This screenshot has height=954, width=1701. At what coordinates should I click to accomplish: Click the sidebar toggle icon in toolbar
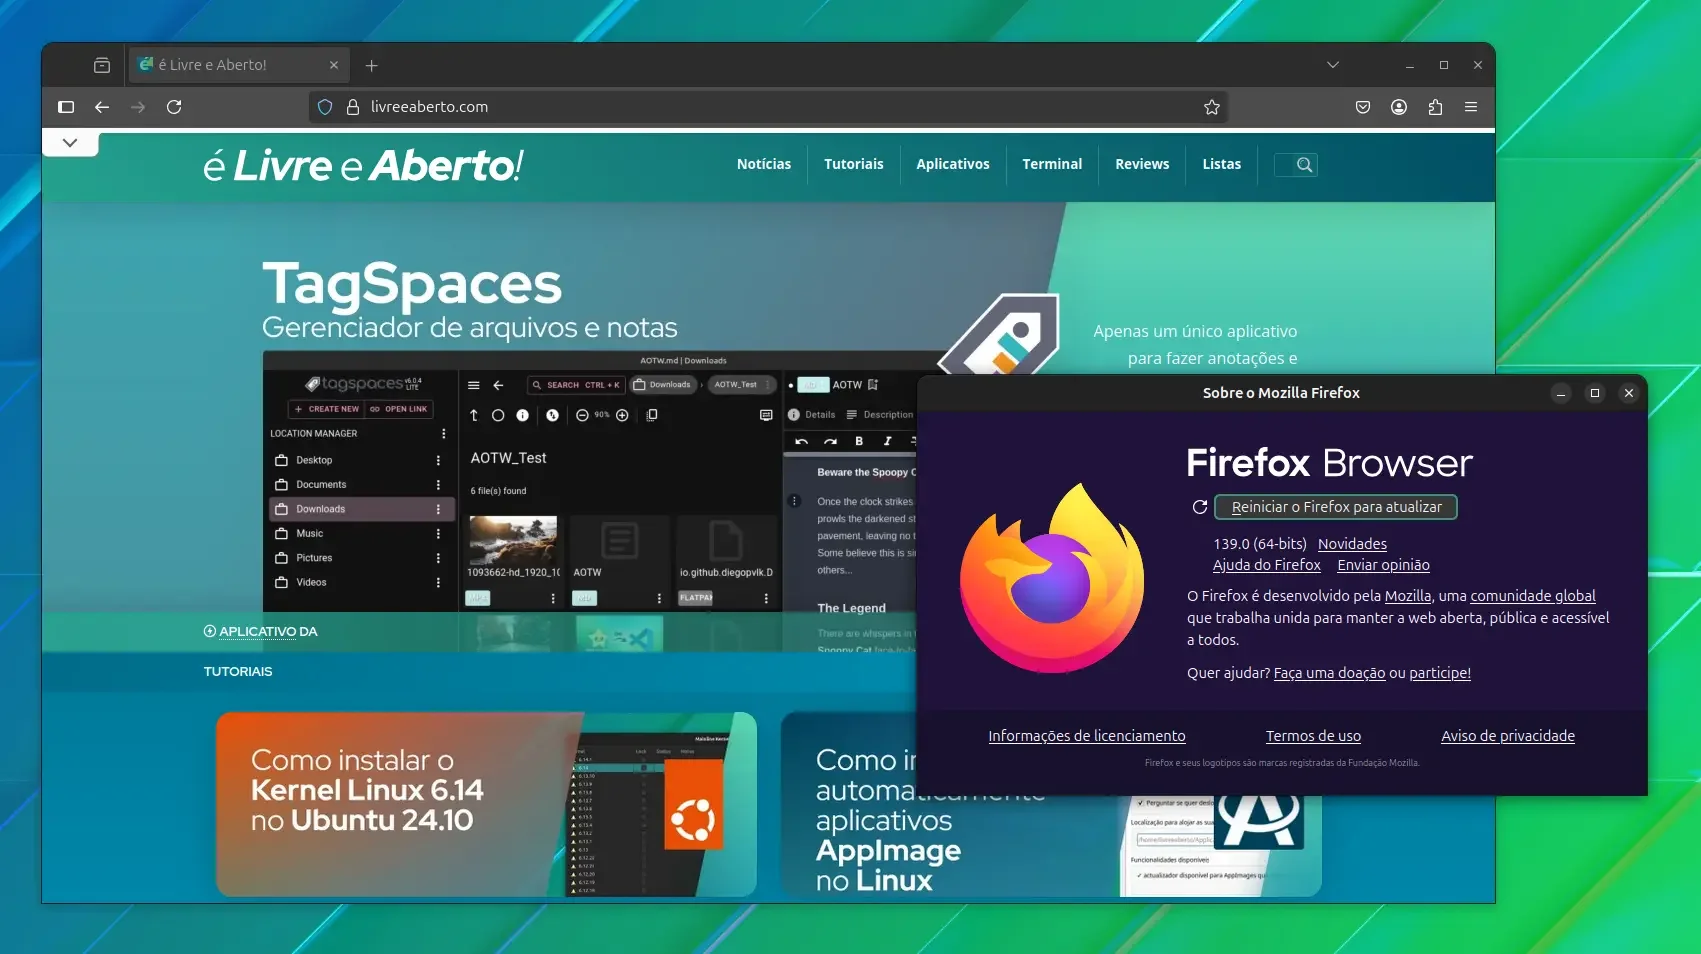point(66,107)
